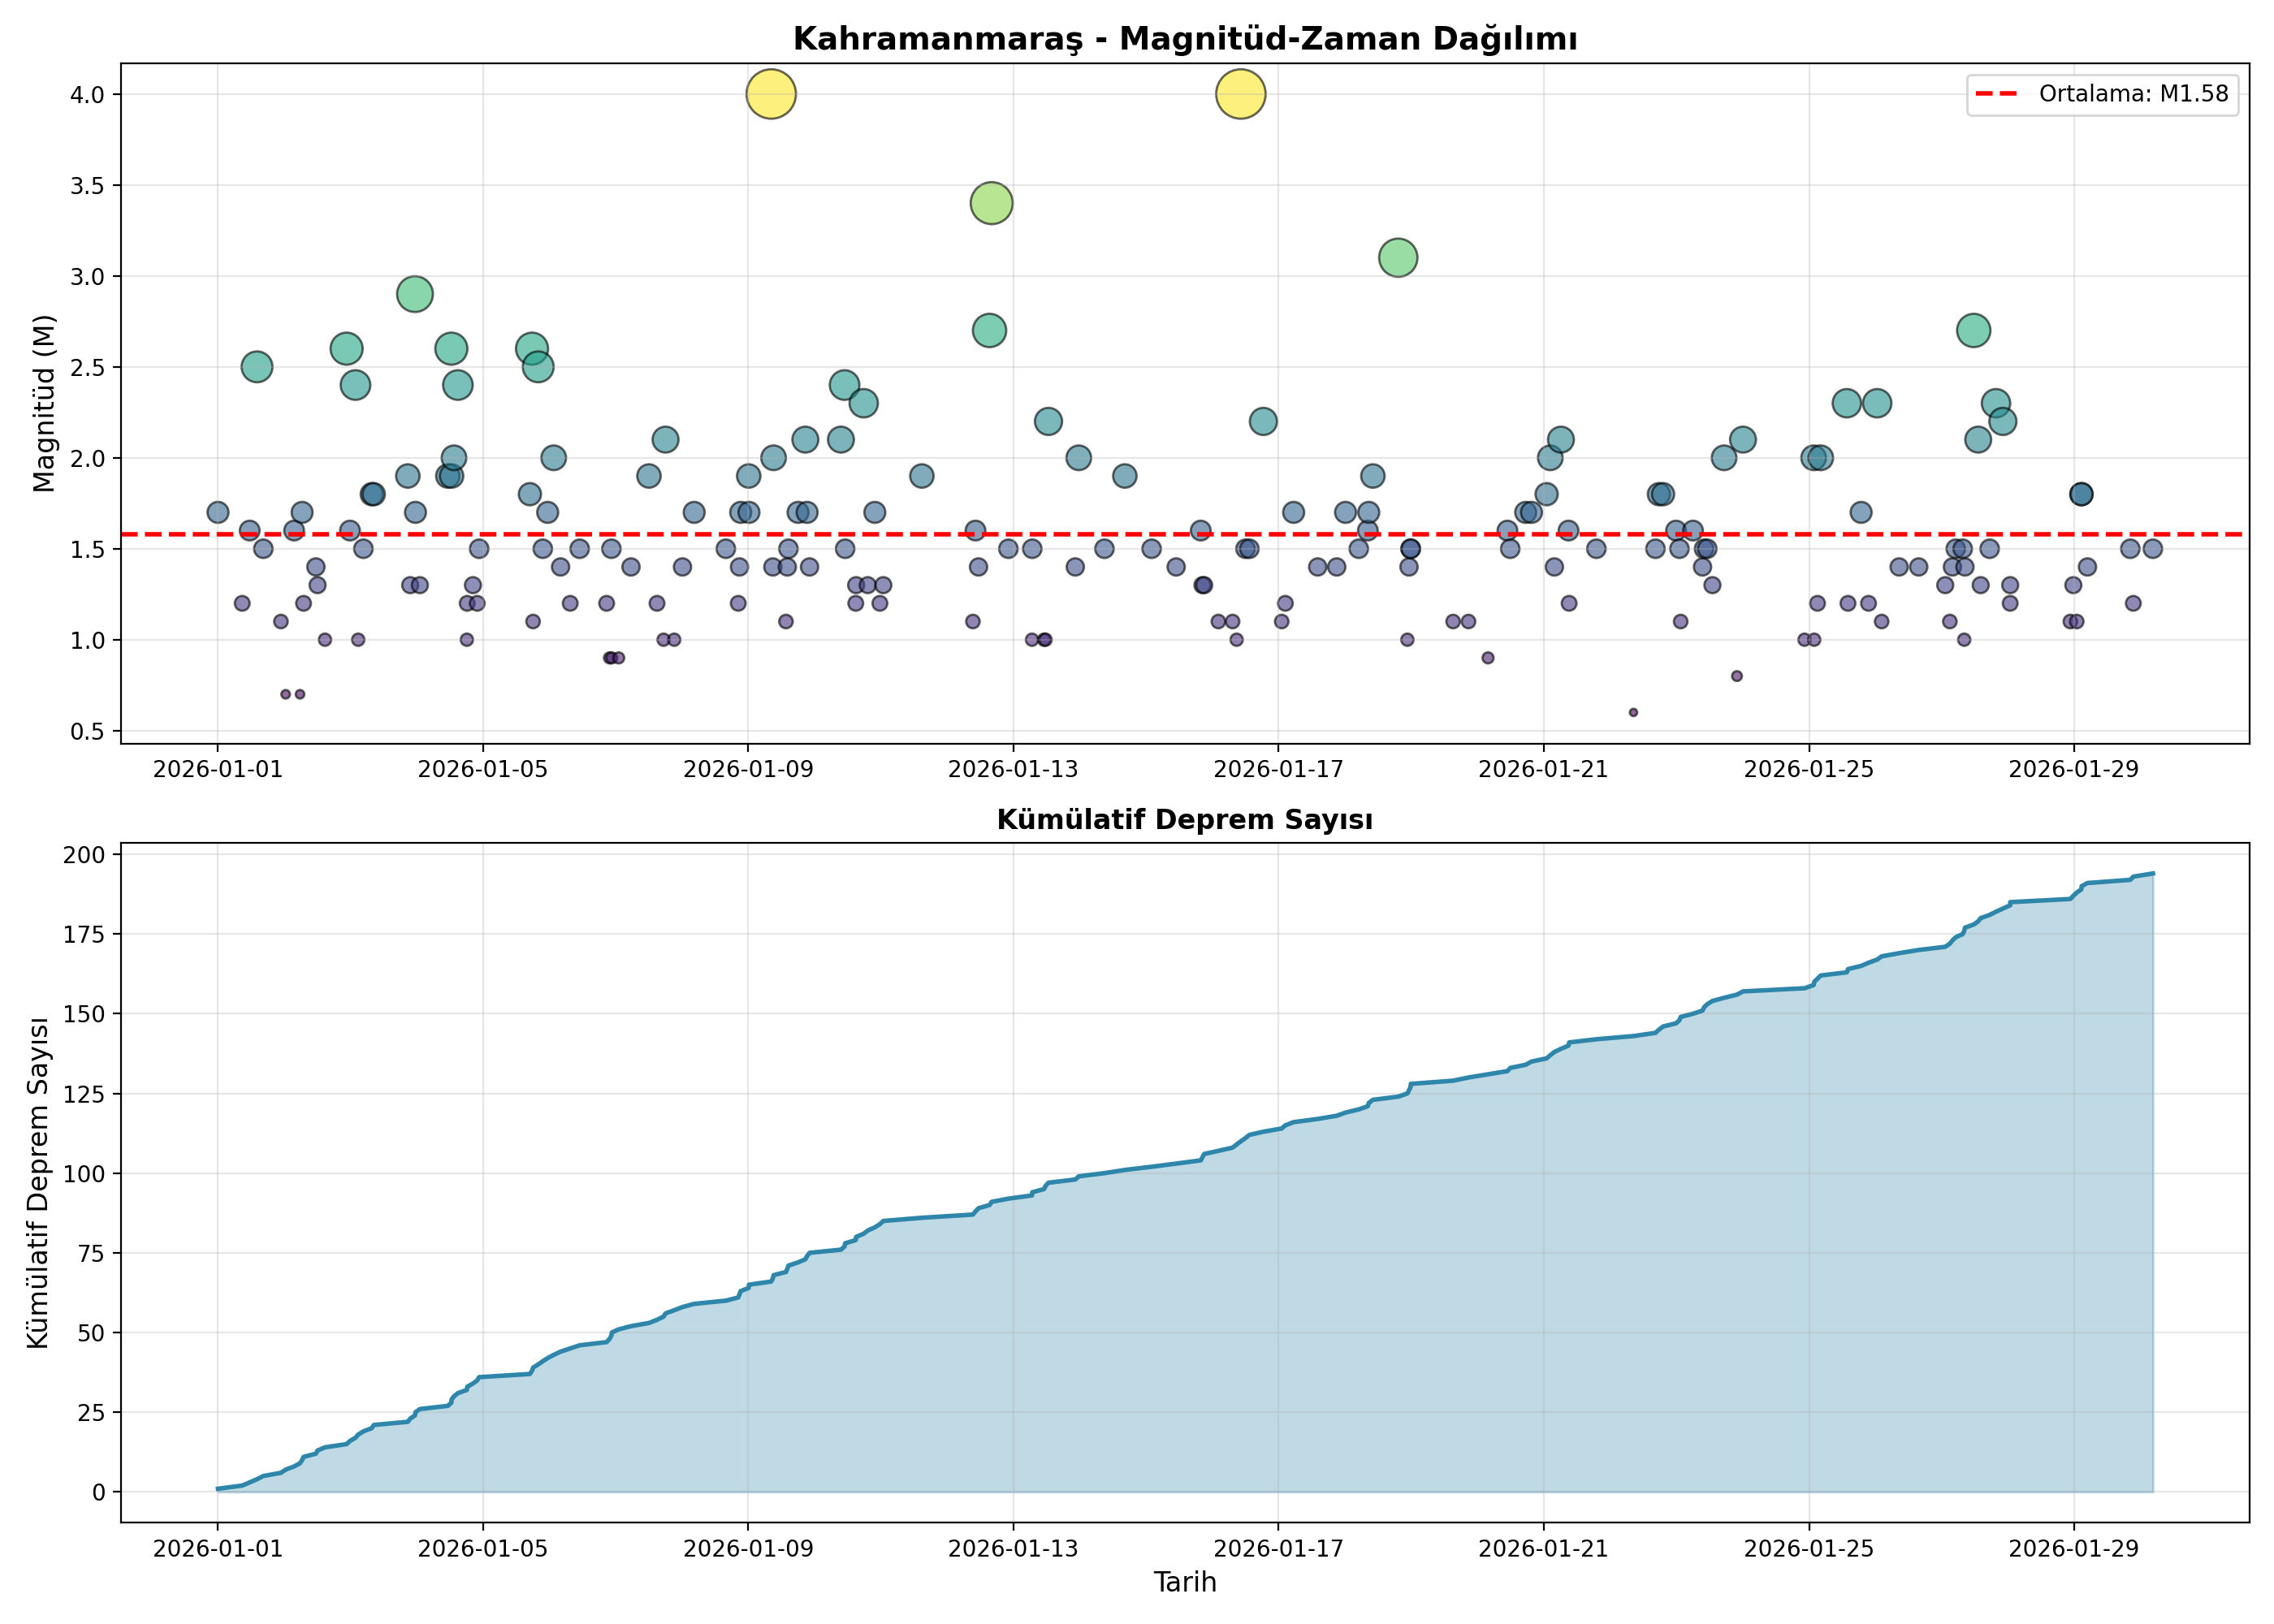Click the '4.0' magnitude tick label
This screenshot has height=1624, width=2274.
(87, 95)
